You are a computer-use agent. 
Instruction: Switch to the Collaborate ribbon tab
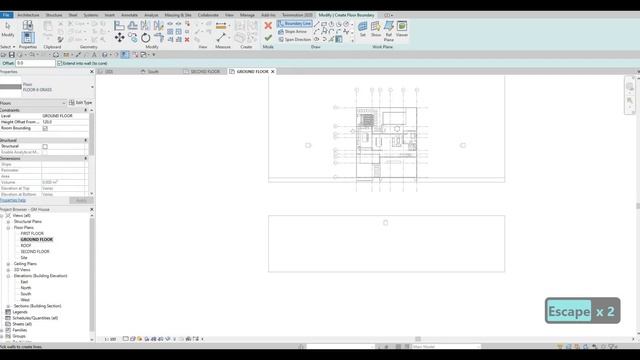click(208, 15)
